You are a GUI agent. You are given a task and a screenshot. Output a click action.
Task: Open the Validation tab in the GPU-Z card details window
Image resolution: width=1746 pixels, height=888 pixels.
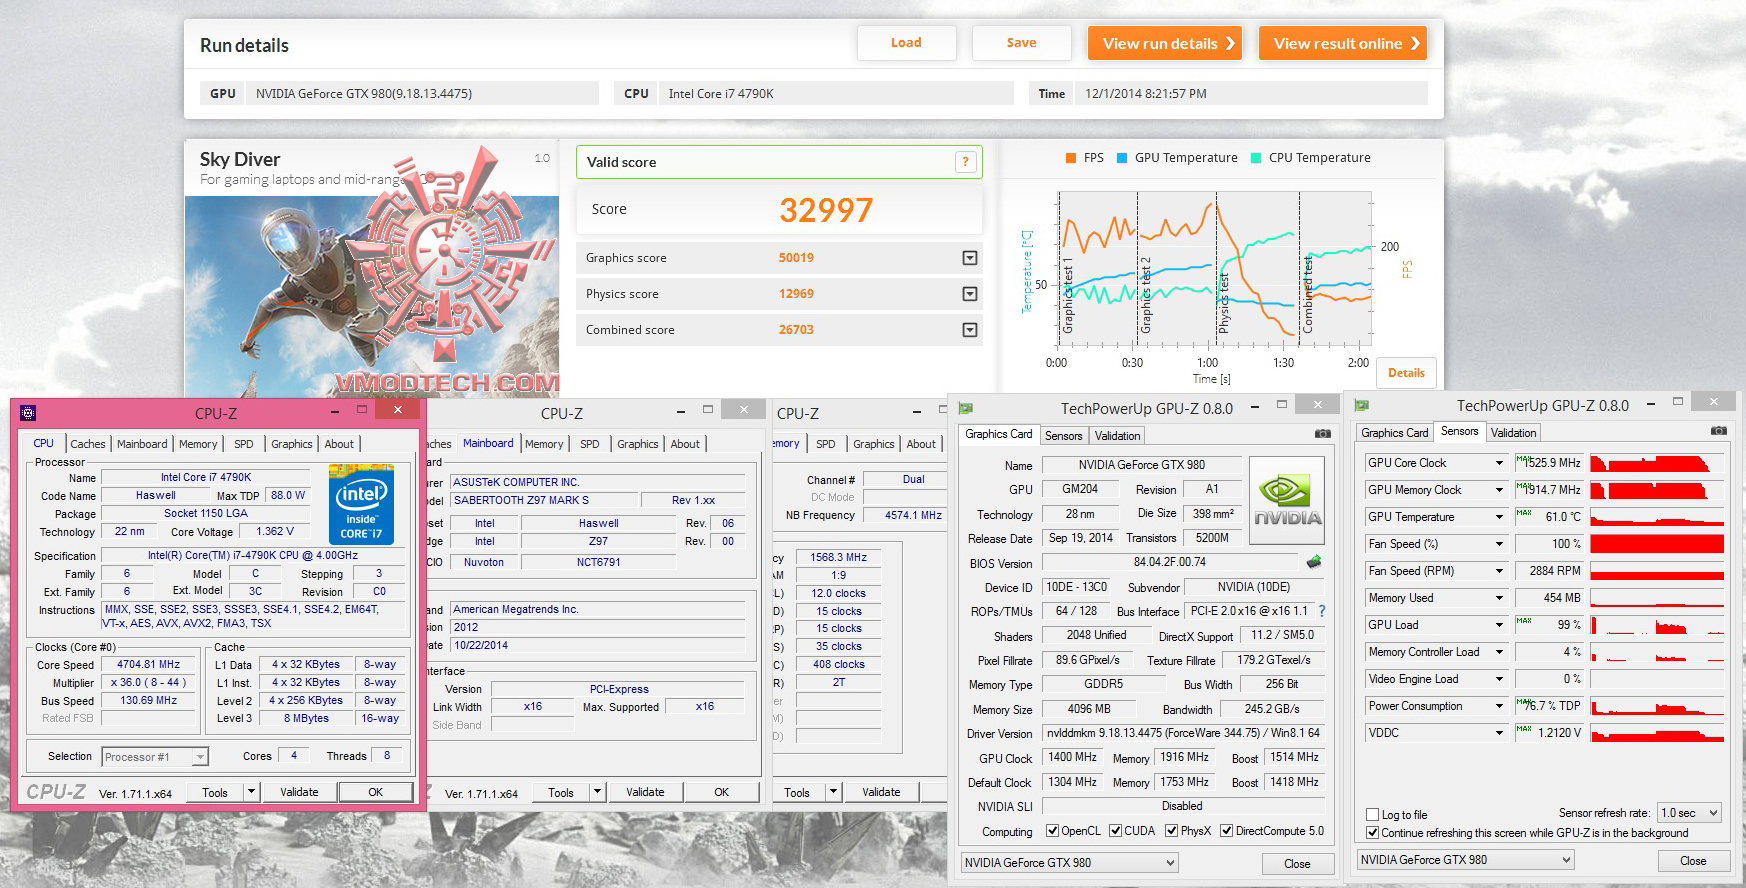1117,436
